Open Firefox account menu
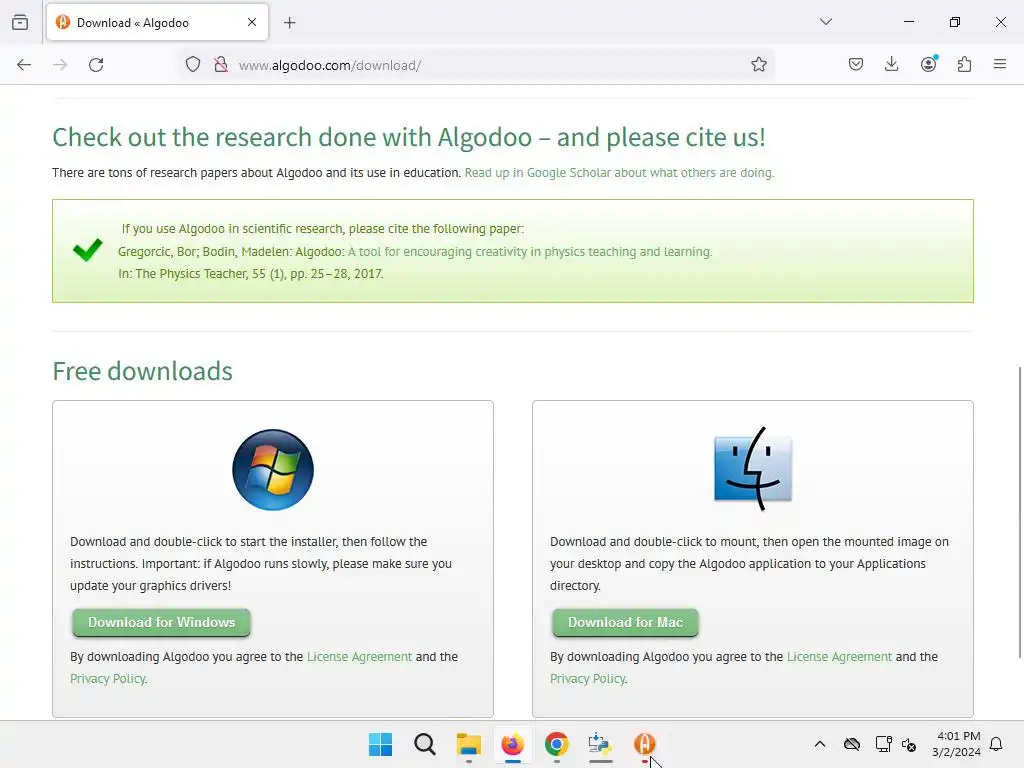The height and width of the screenshot is (768, 1024). [x=929, y=63]
